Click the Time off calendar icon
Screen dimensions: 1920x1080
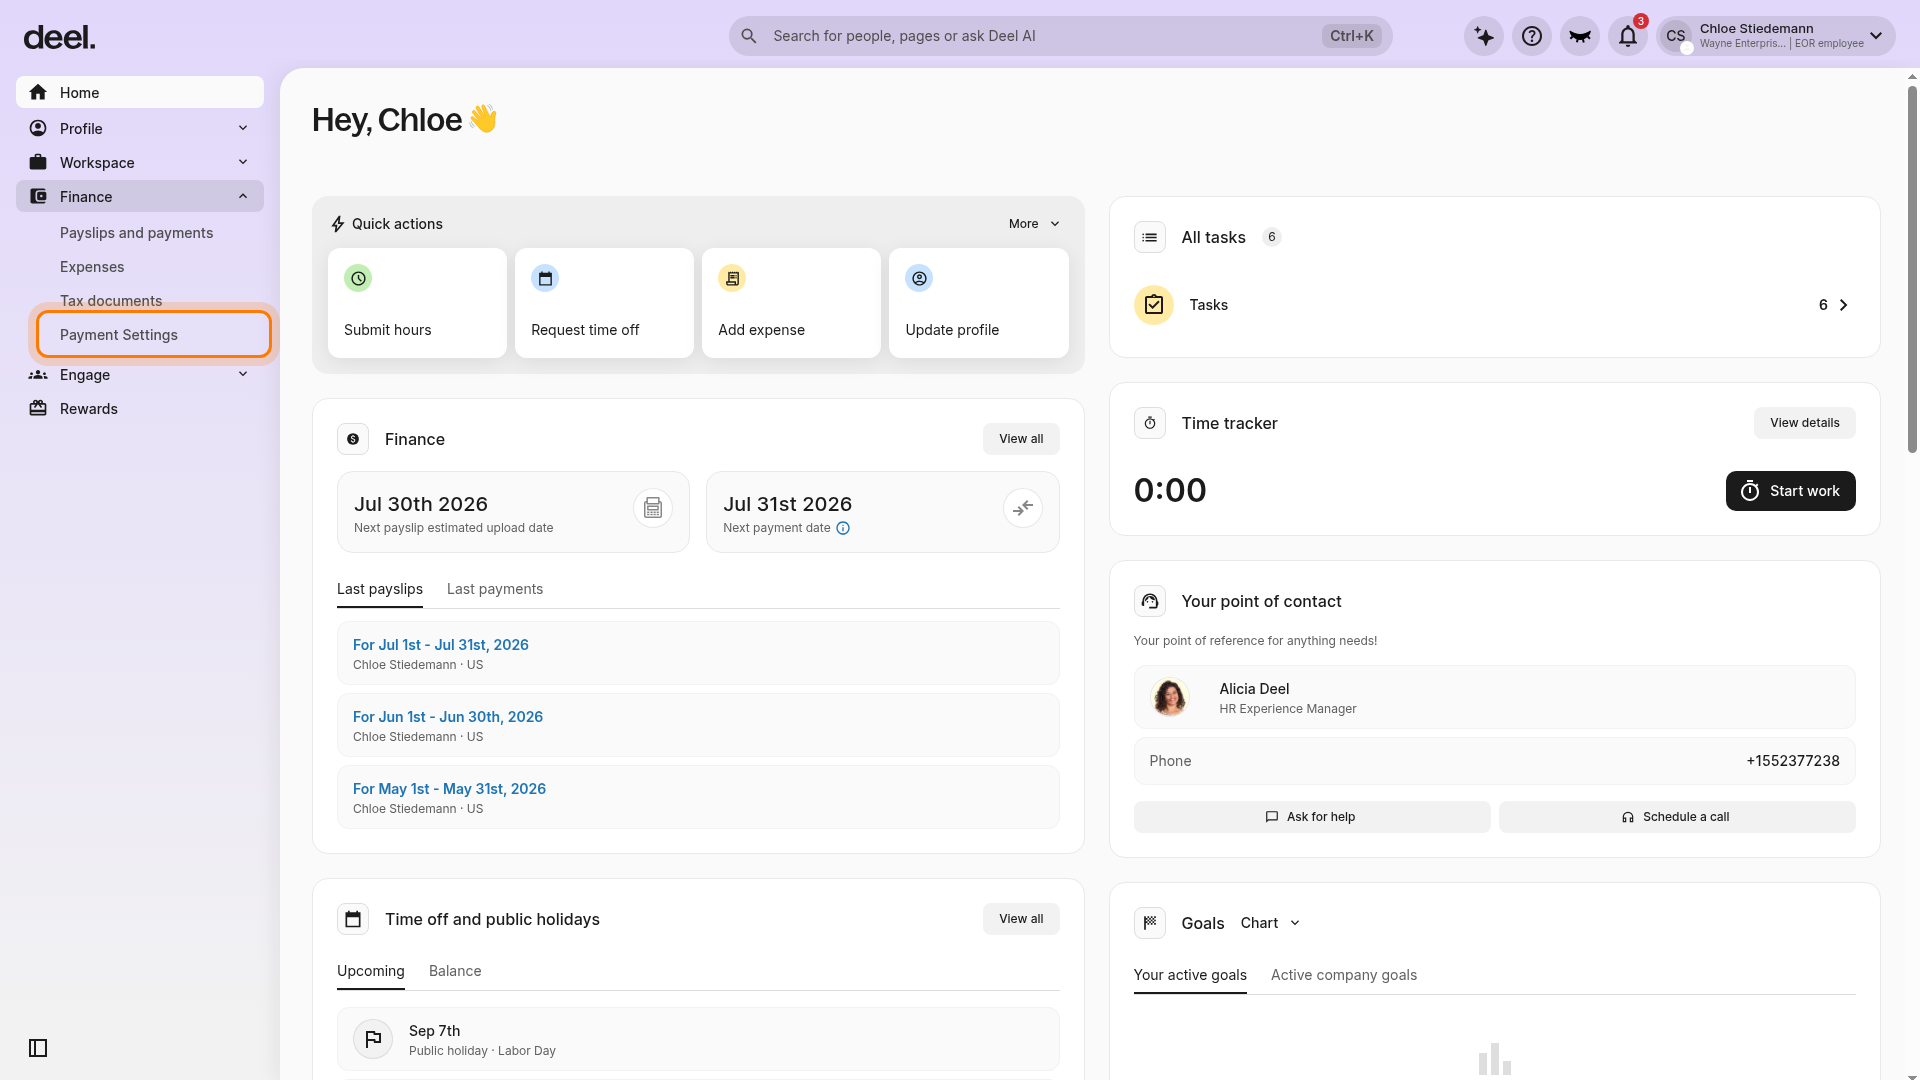(353, 919)
